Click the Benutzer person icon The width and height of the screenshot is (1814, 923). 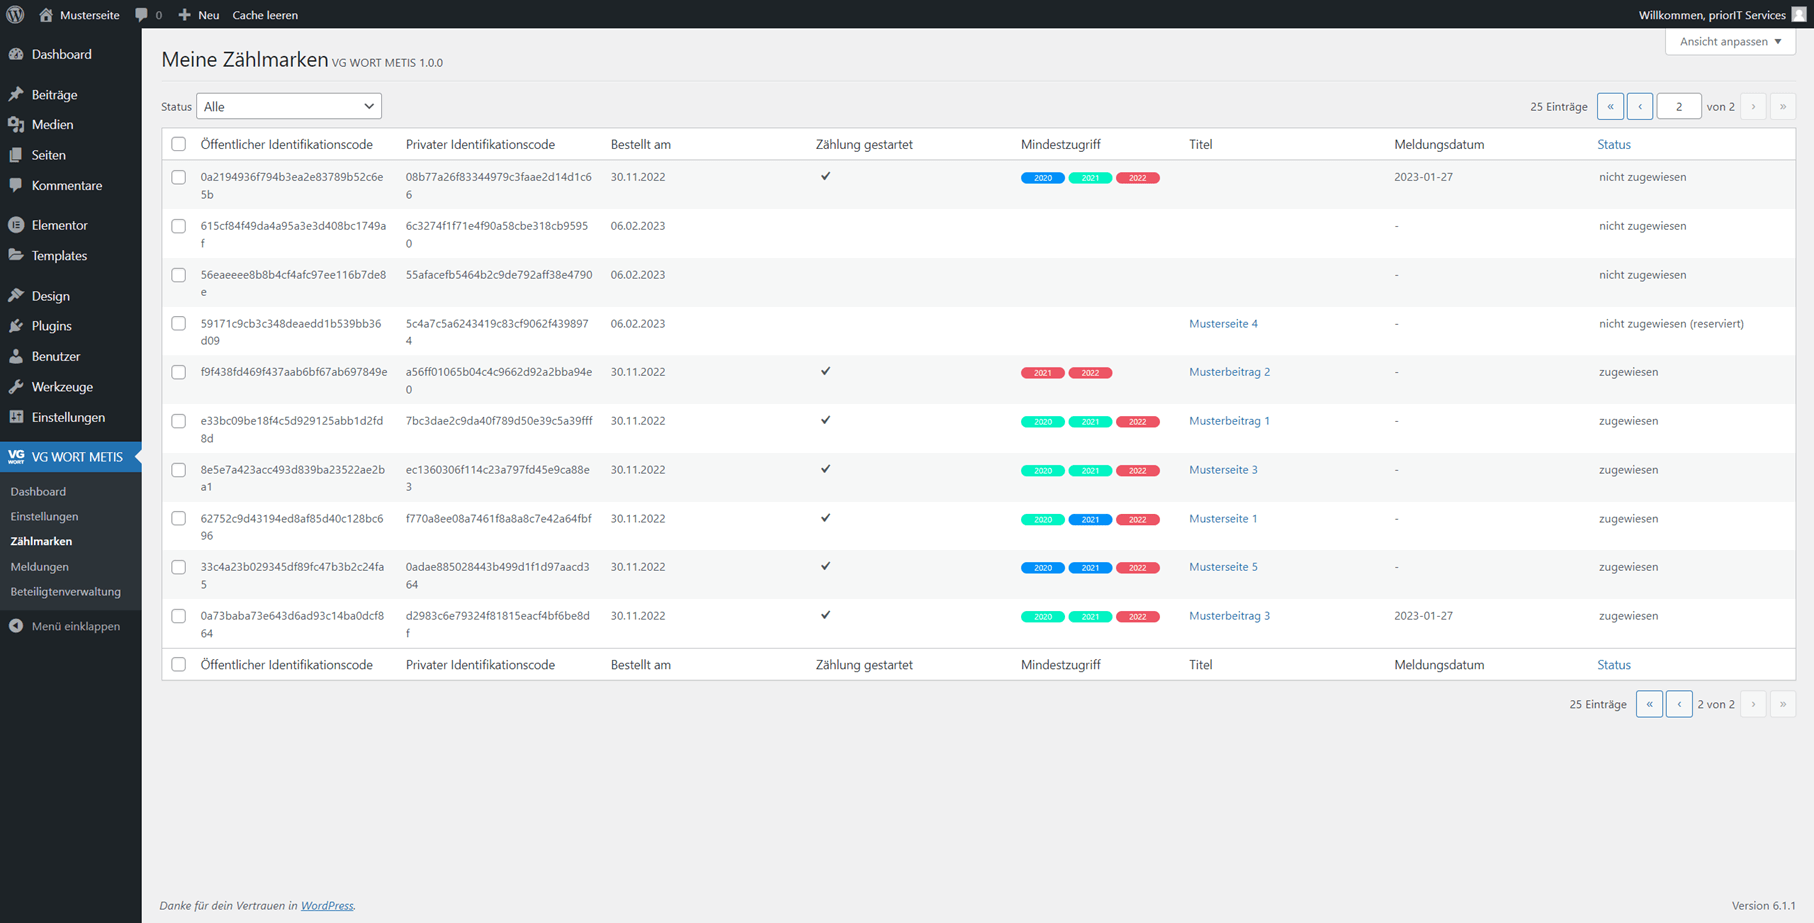pos(16,356)
